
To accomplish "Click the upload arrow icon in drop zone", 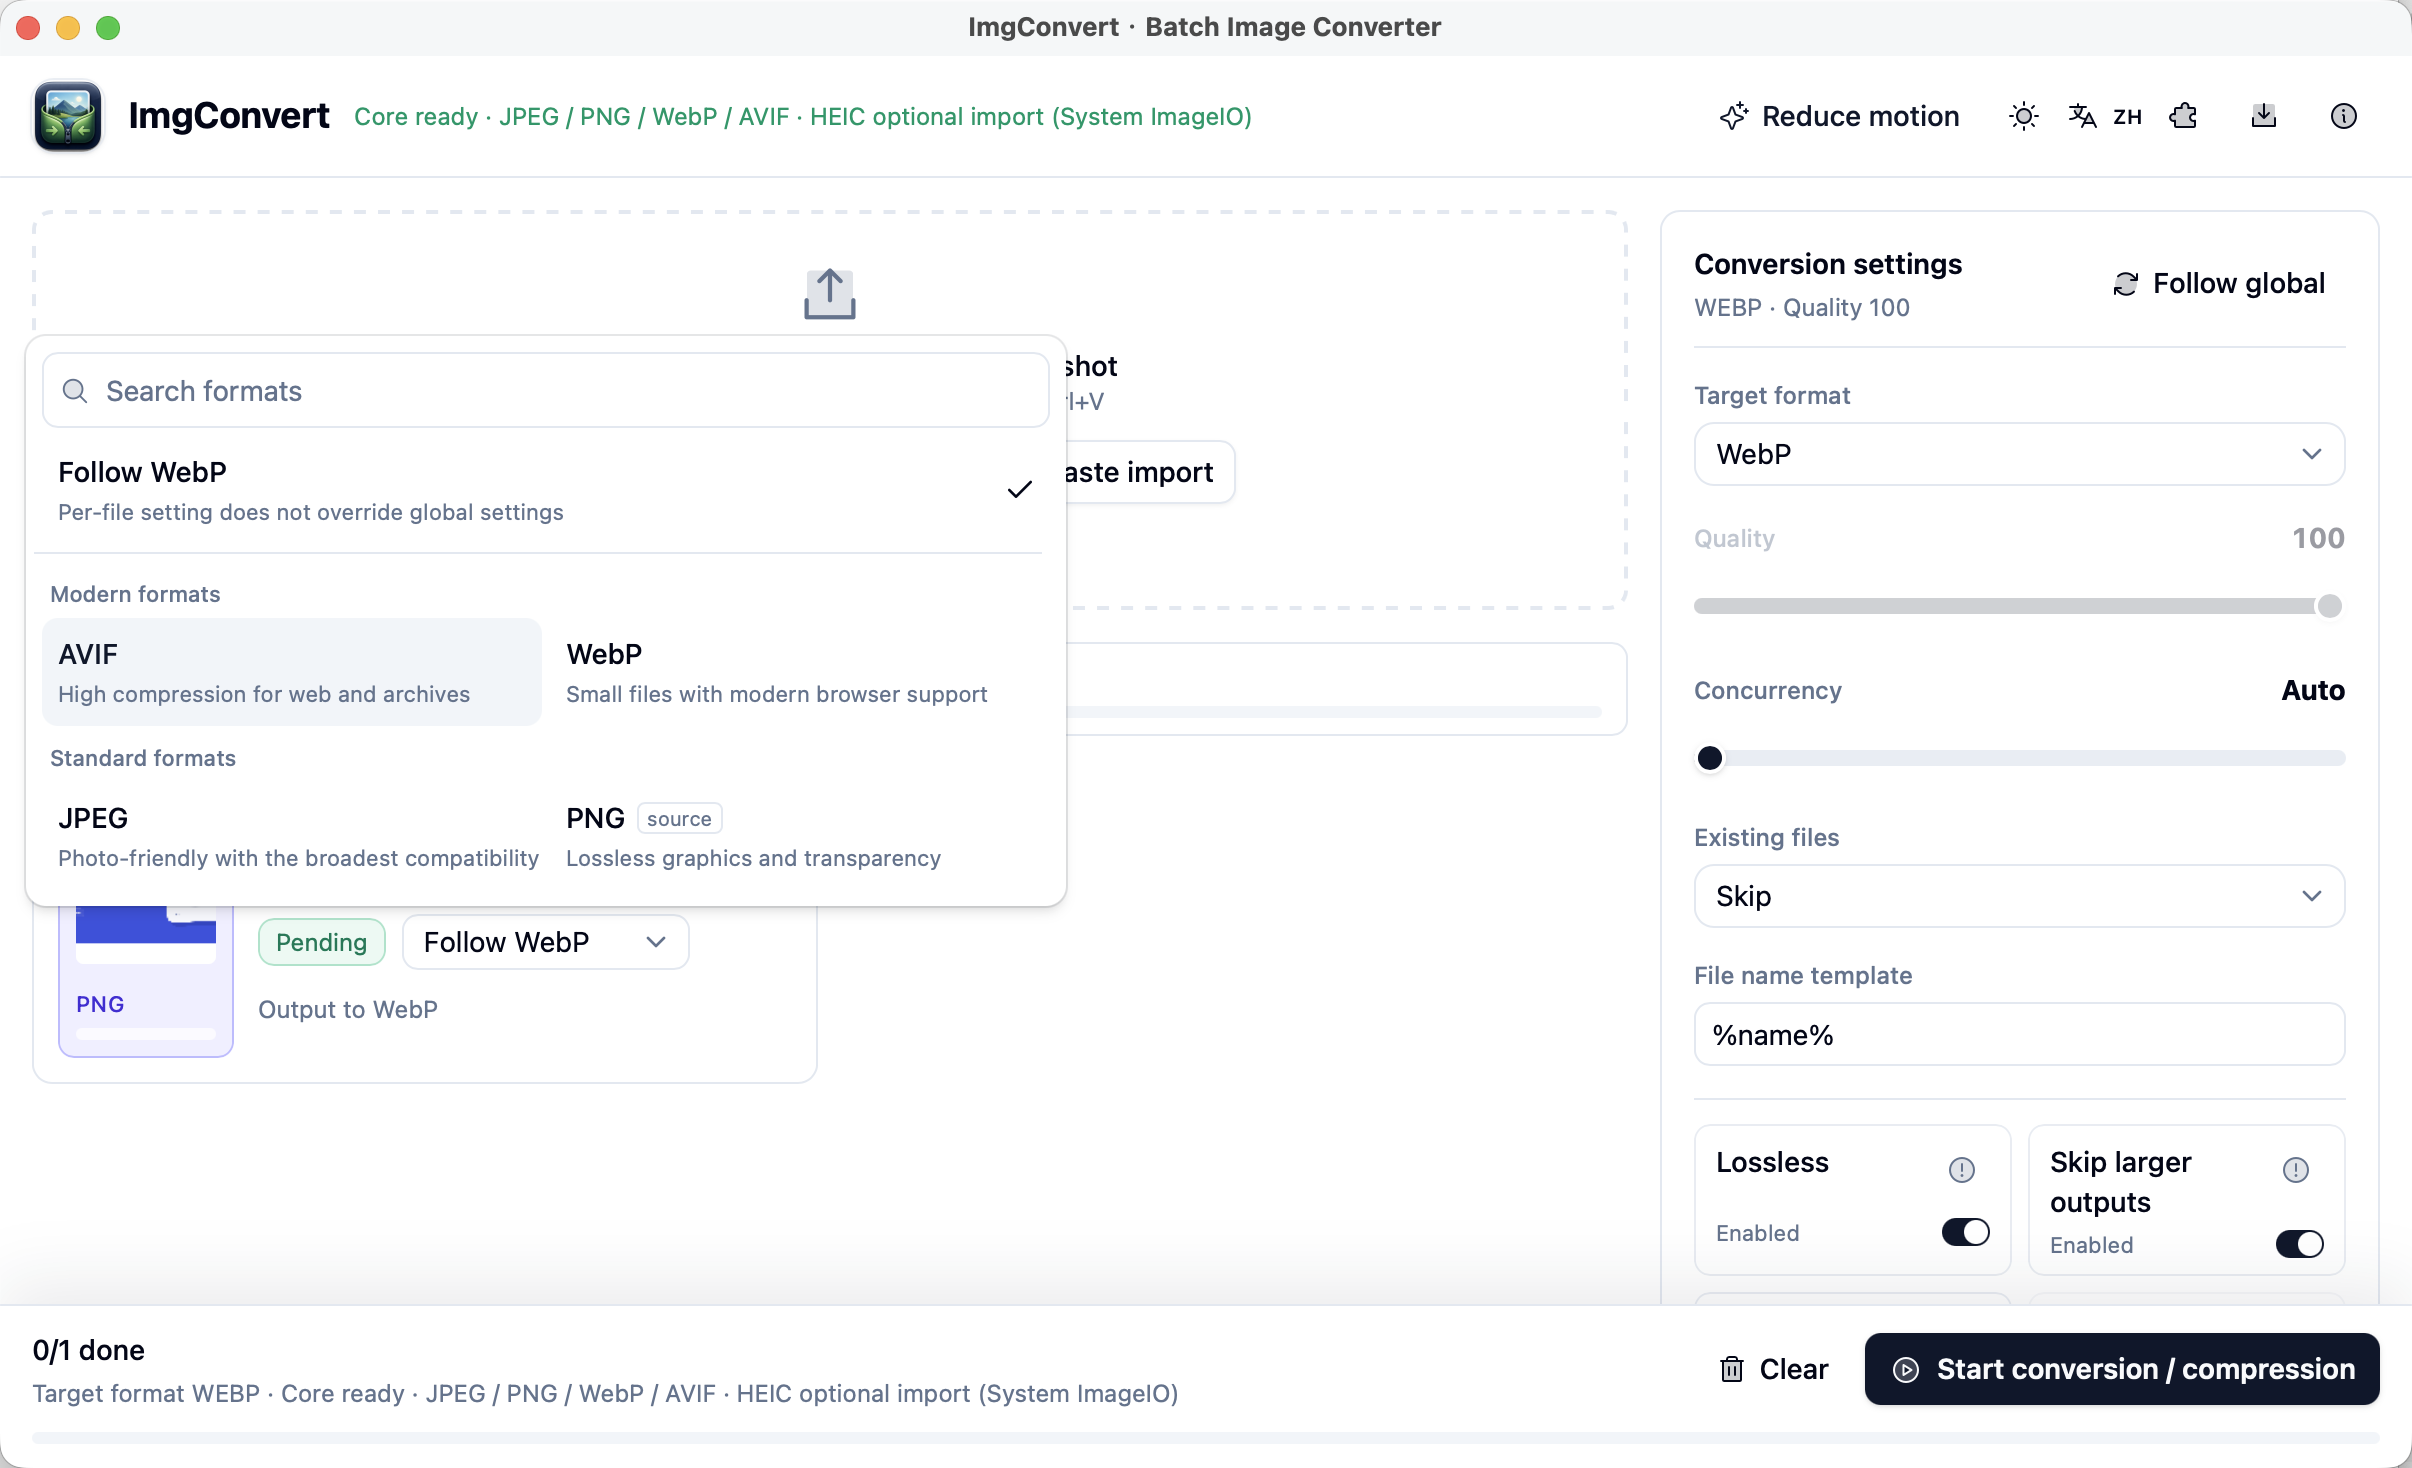I will point(830,294).
